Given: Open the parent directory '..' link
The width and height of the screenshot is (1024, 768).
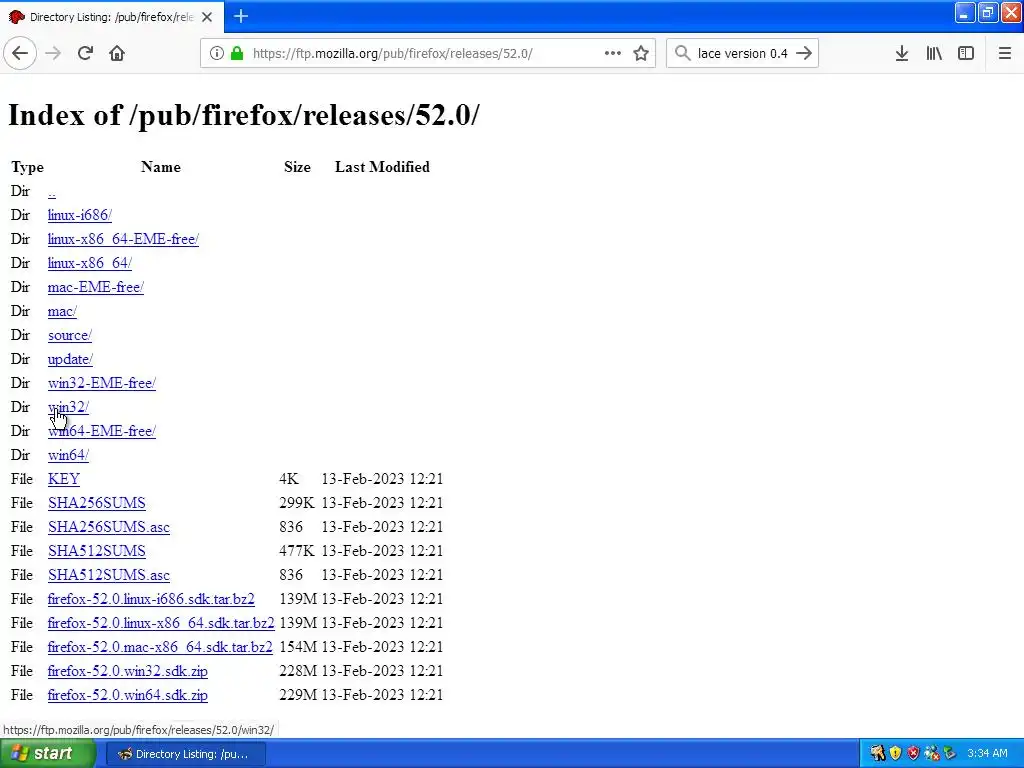Looking at the screenshot, I should pyautogui.click(x=52, y=192).
